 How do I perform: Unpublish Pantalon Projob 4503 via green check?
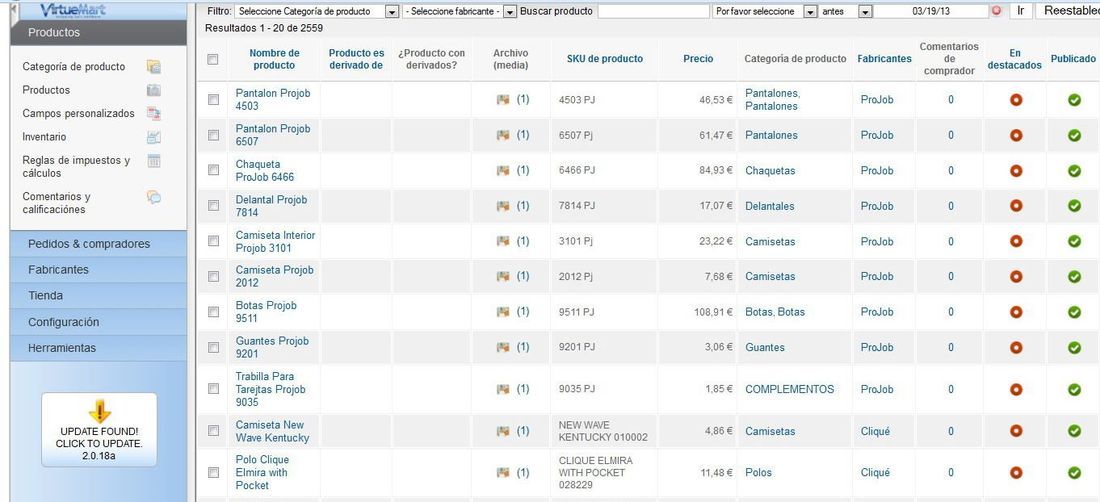[x=1074, y=100]
